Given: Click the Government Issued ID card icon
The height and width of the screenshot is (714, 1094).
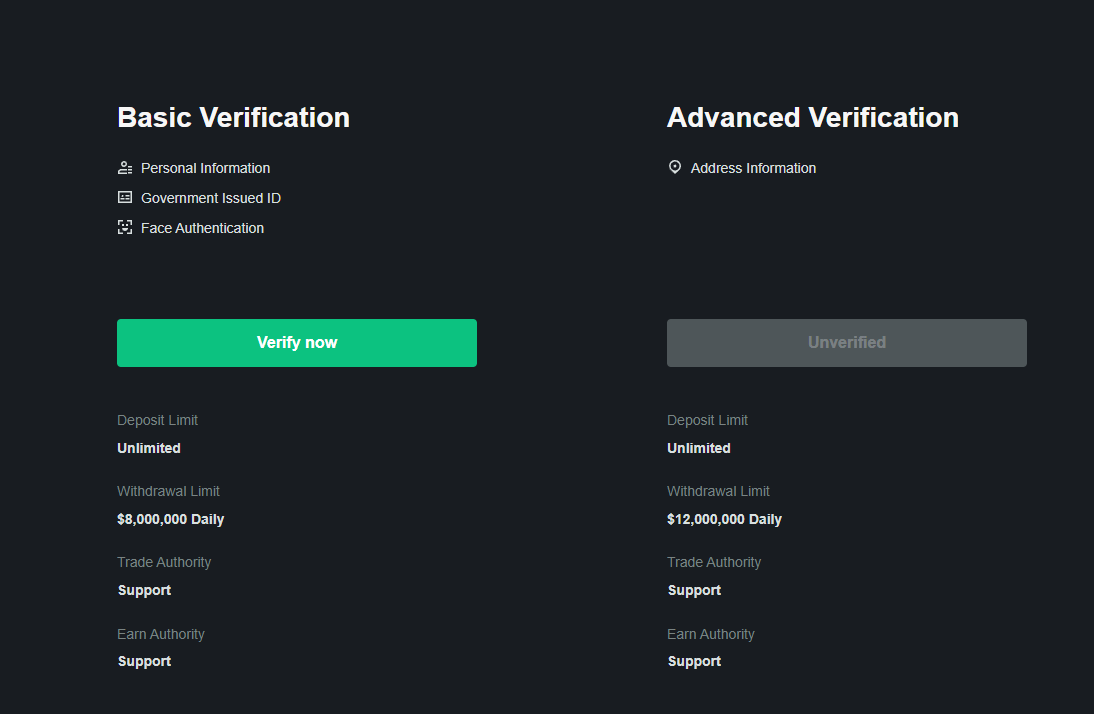Looking at the screenshot, I should click(125, 197).
